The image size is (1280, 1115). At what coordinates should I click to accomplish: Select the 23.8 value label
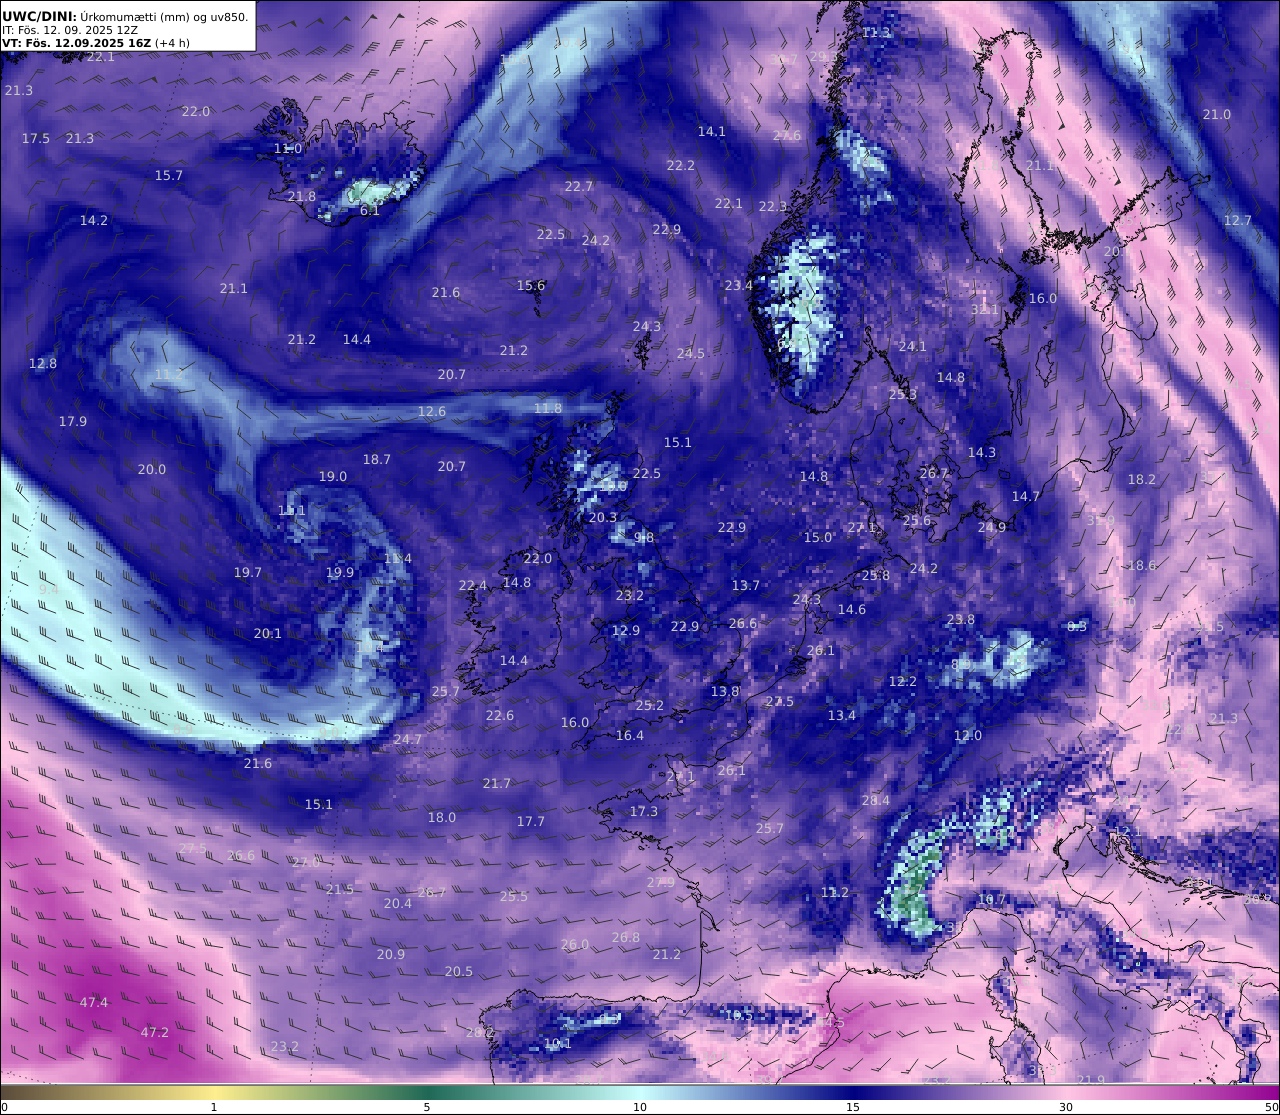click(x=961, y=619)
